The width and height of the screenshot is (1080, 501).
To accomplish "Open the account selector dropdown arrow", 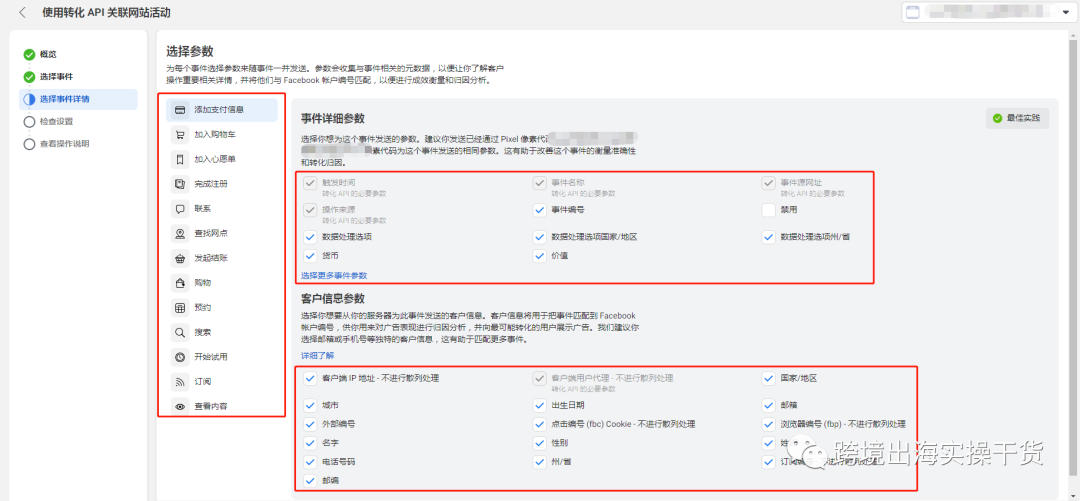I will [1066, 12].
